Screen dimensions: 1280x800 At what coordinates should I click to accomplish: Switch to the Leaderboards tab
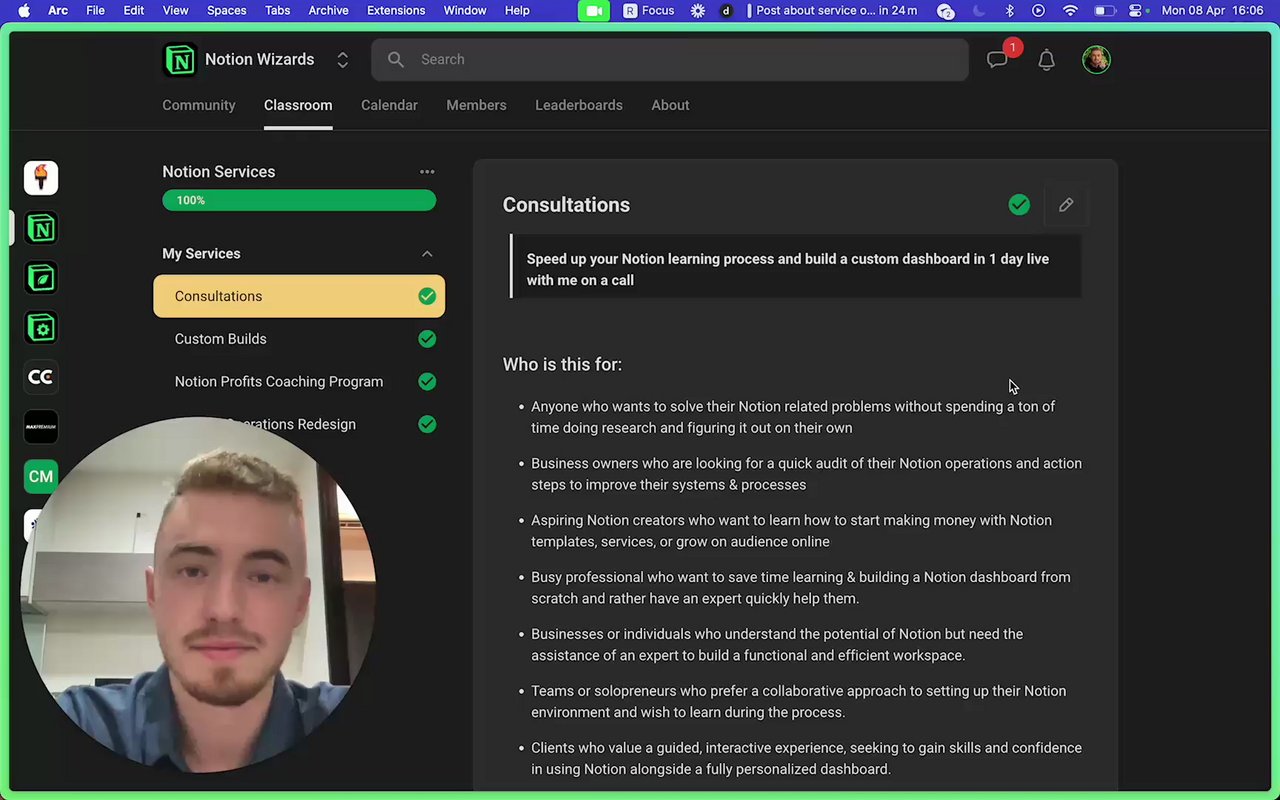pyautogui.click(x=579, y=105)
